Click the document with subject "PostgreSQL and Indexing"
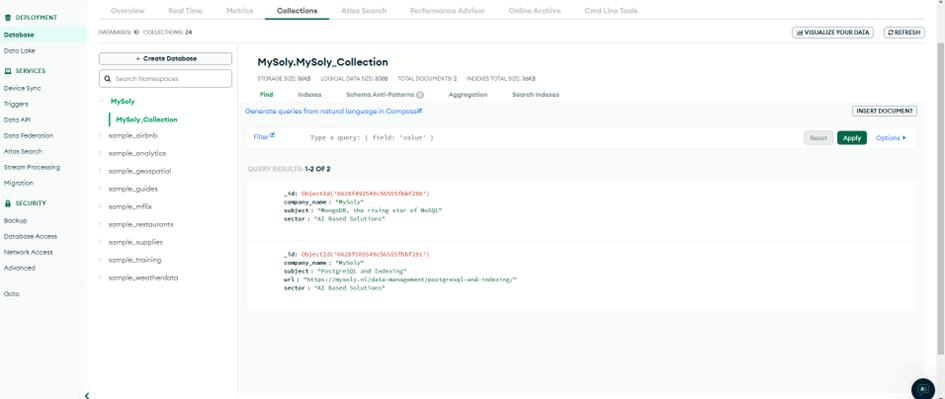This screenshot has height=399, width=945. 580,275
